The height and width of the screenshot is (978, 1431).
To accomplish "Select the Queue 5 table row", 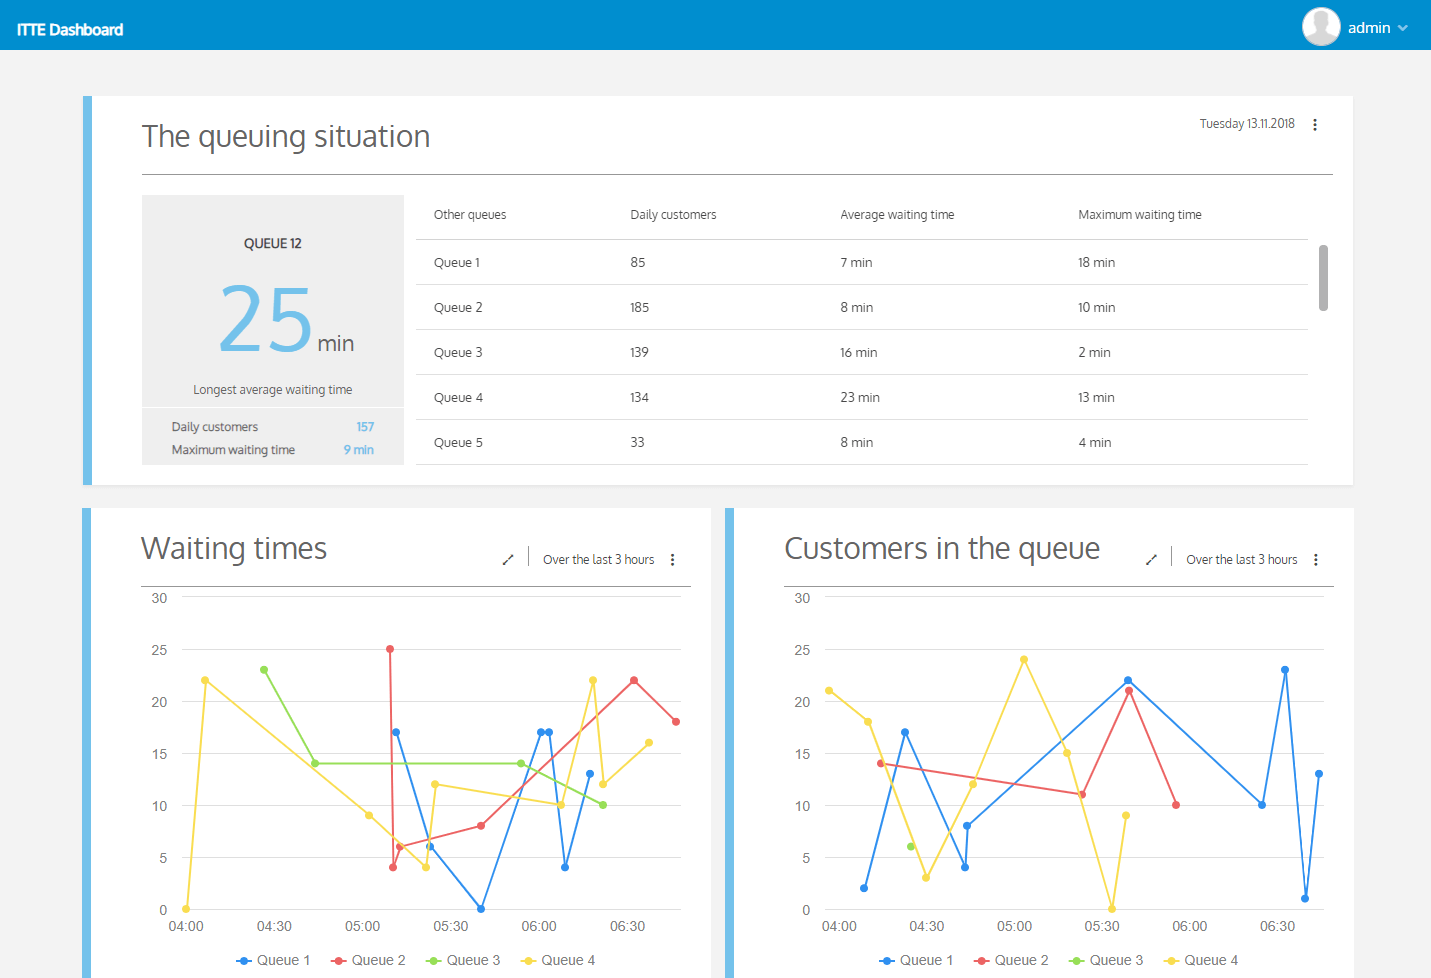I will pos(862,442).
